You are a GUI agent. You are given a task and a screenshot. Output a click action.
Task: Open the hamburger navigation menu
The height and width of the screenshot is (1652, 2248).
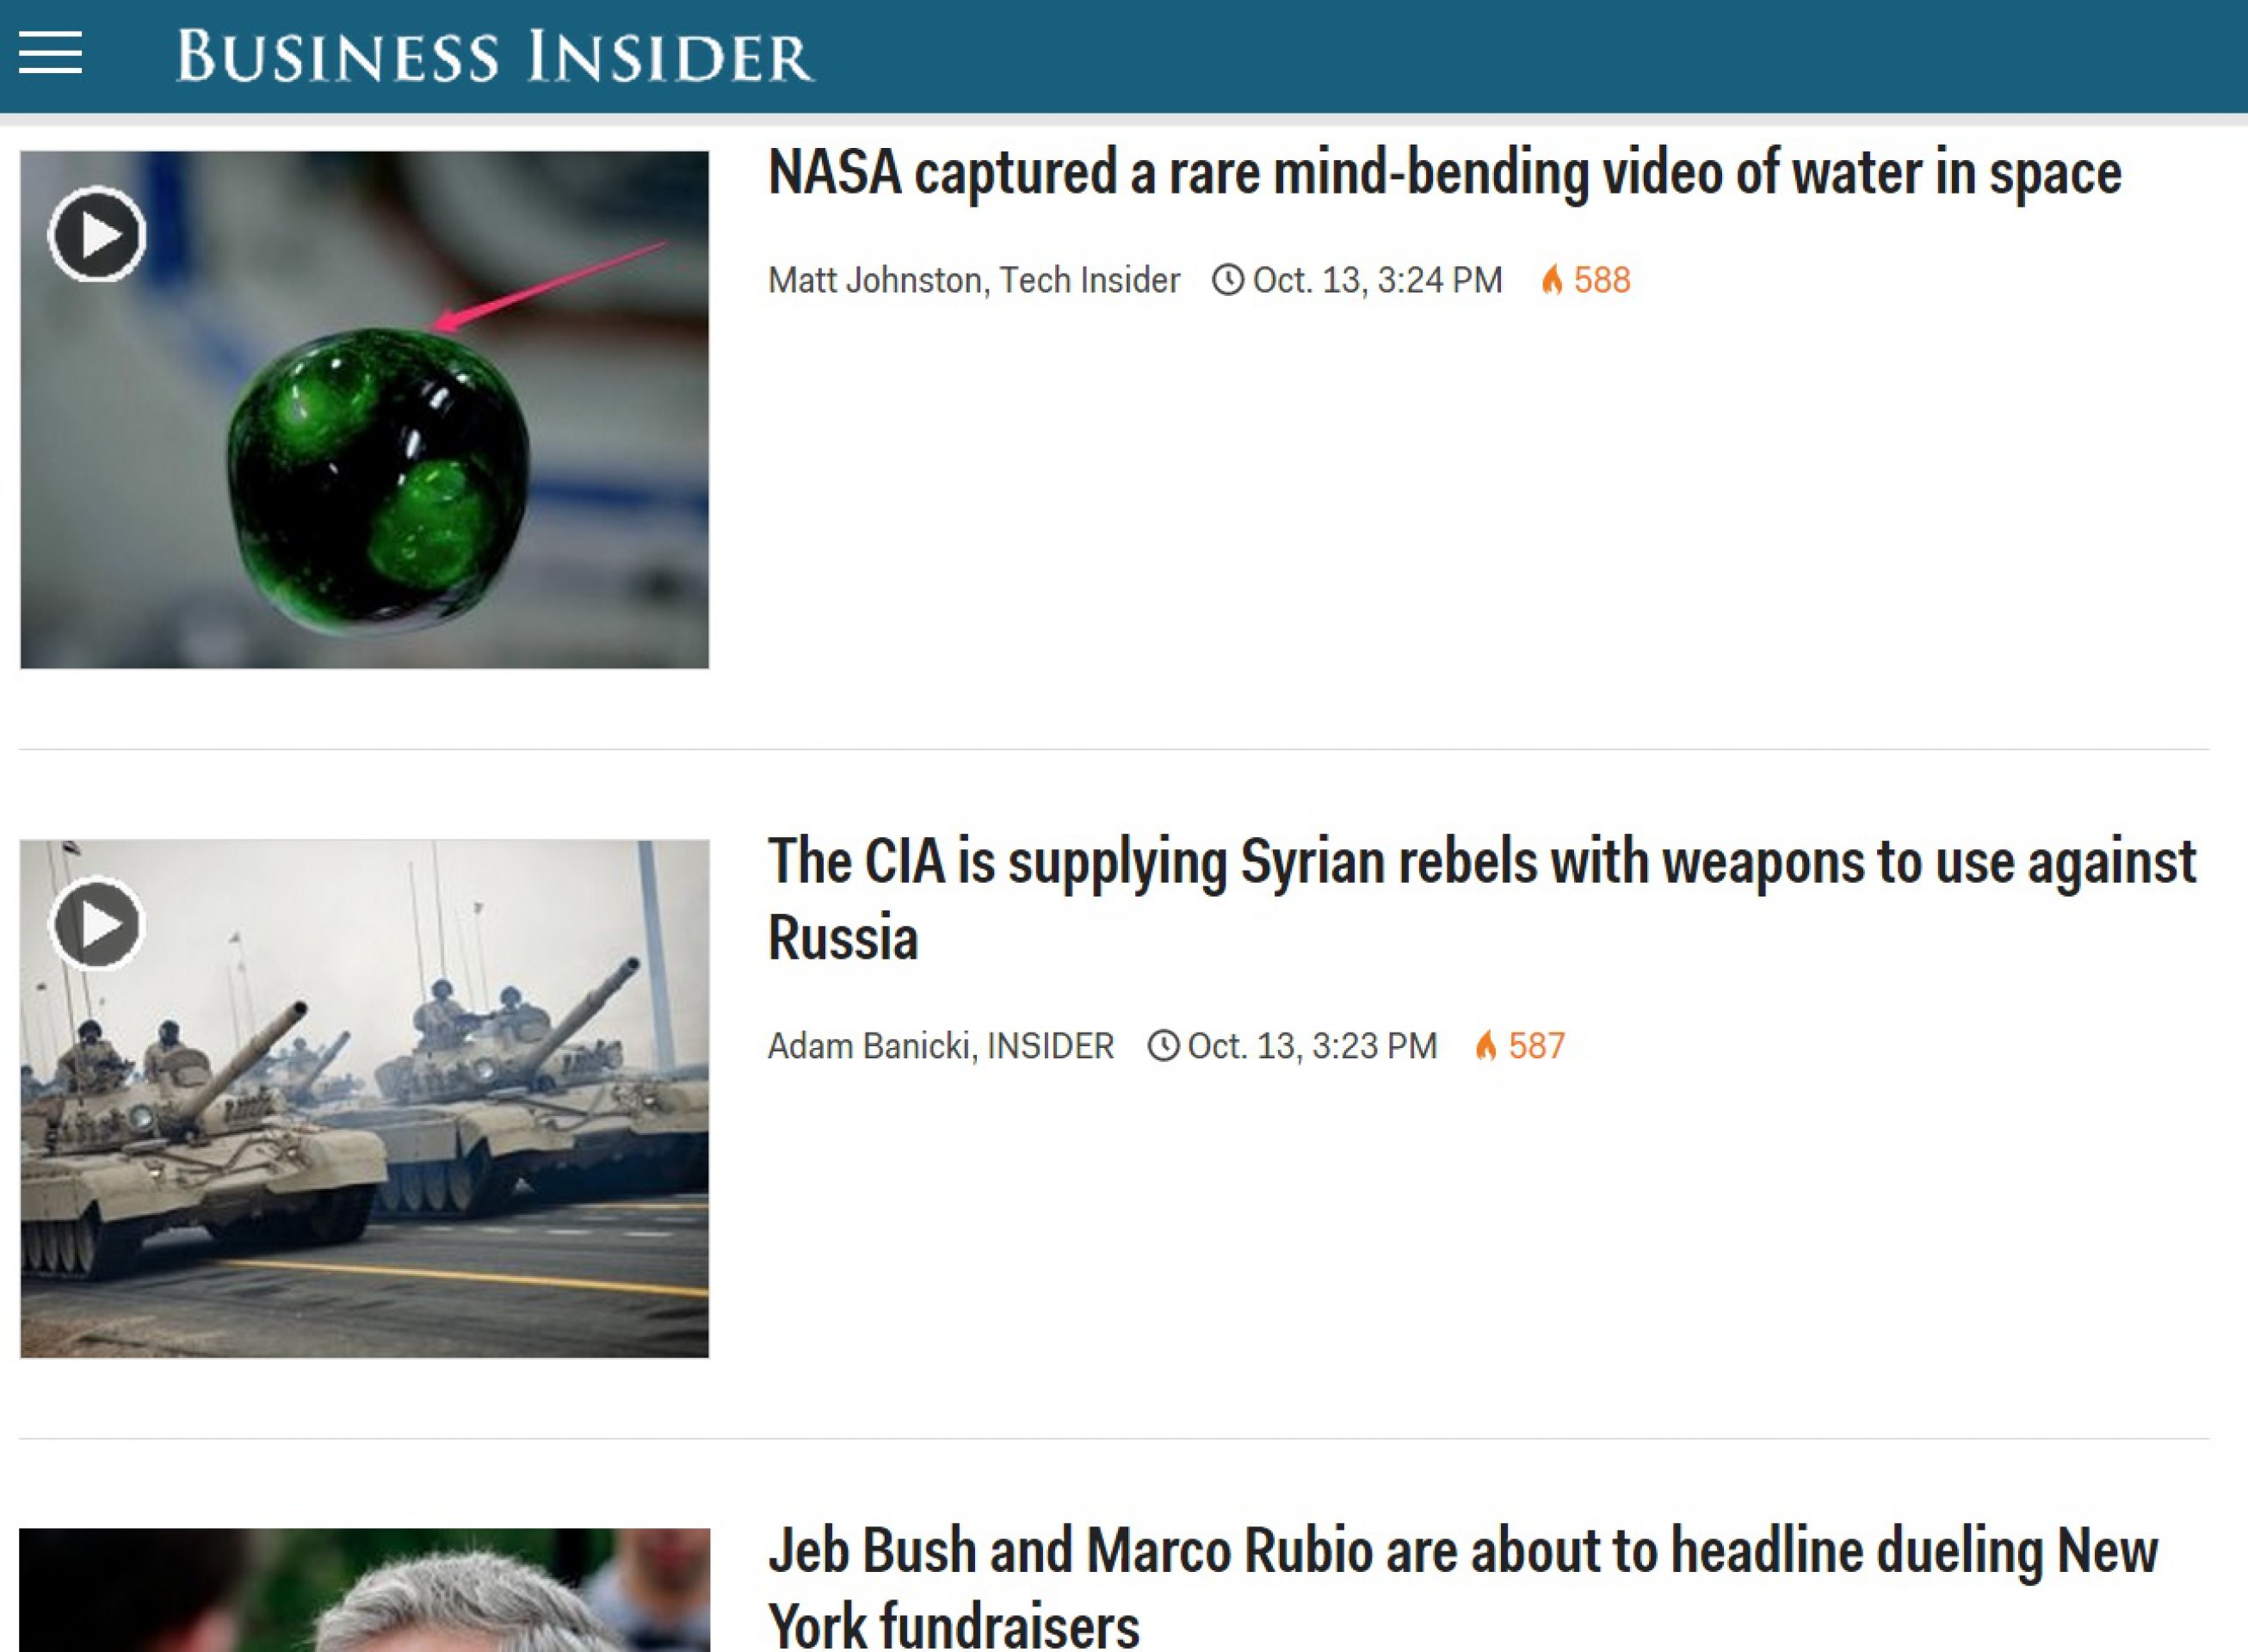(x=50, y=53)
